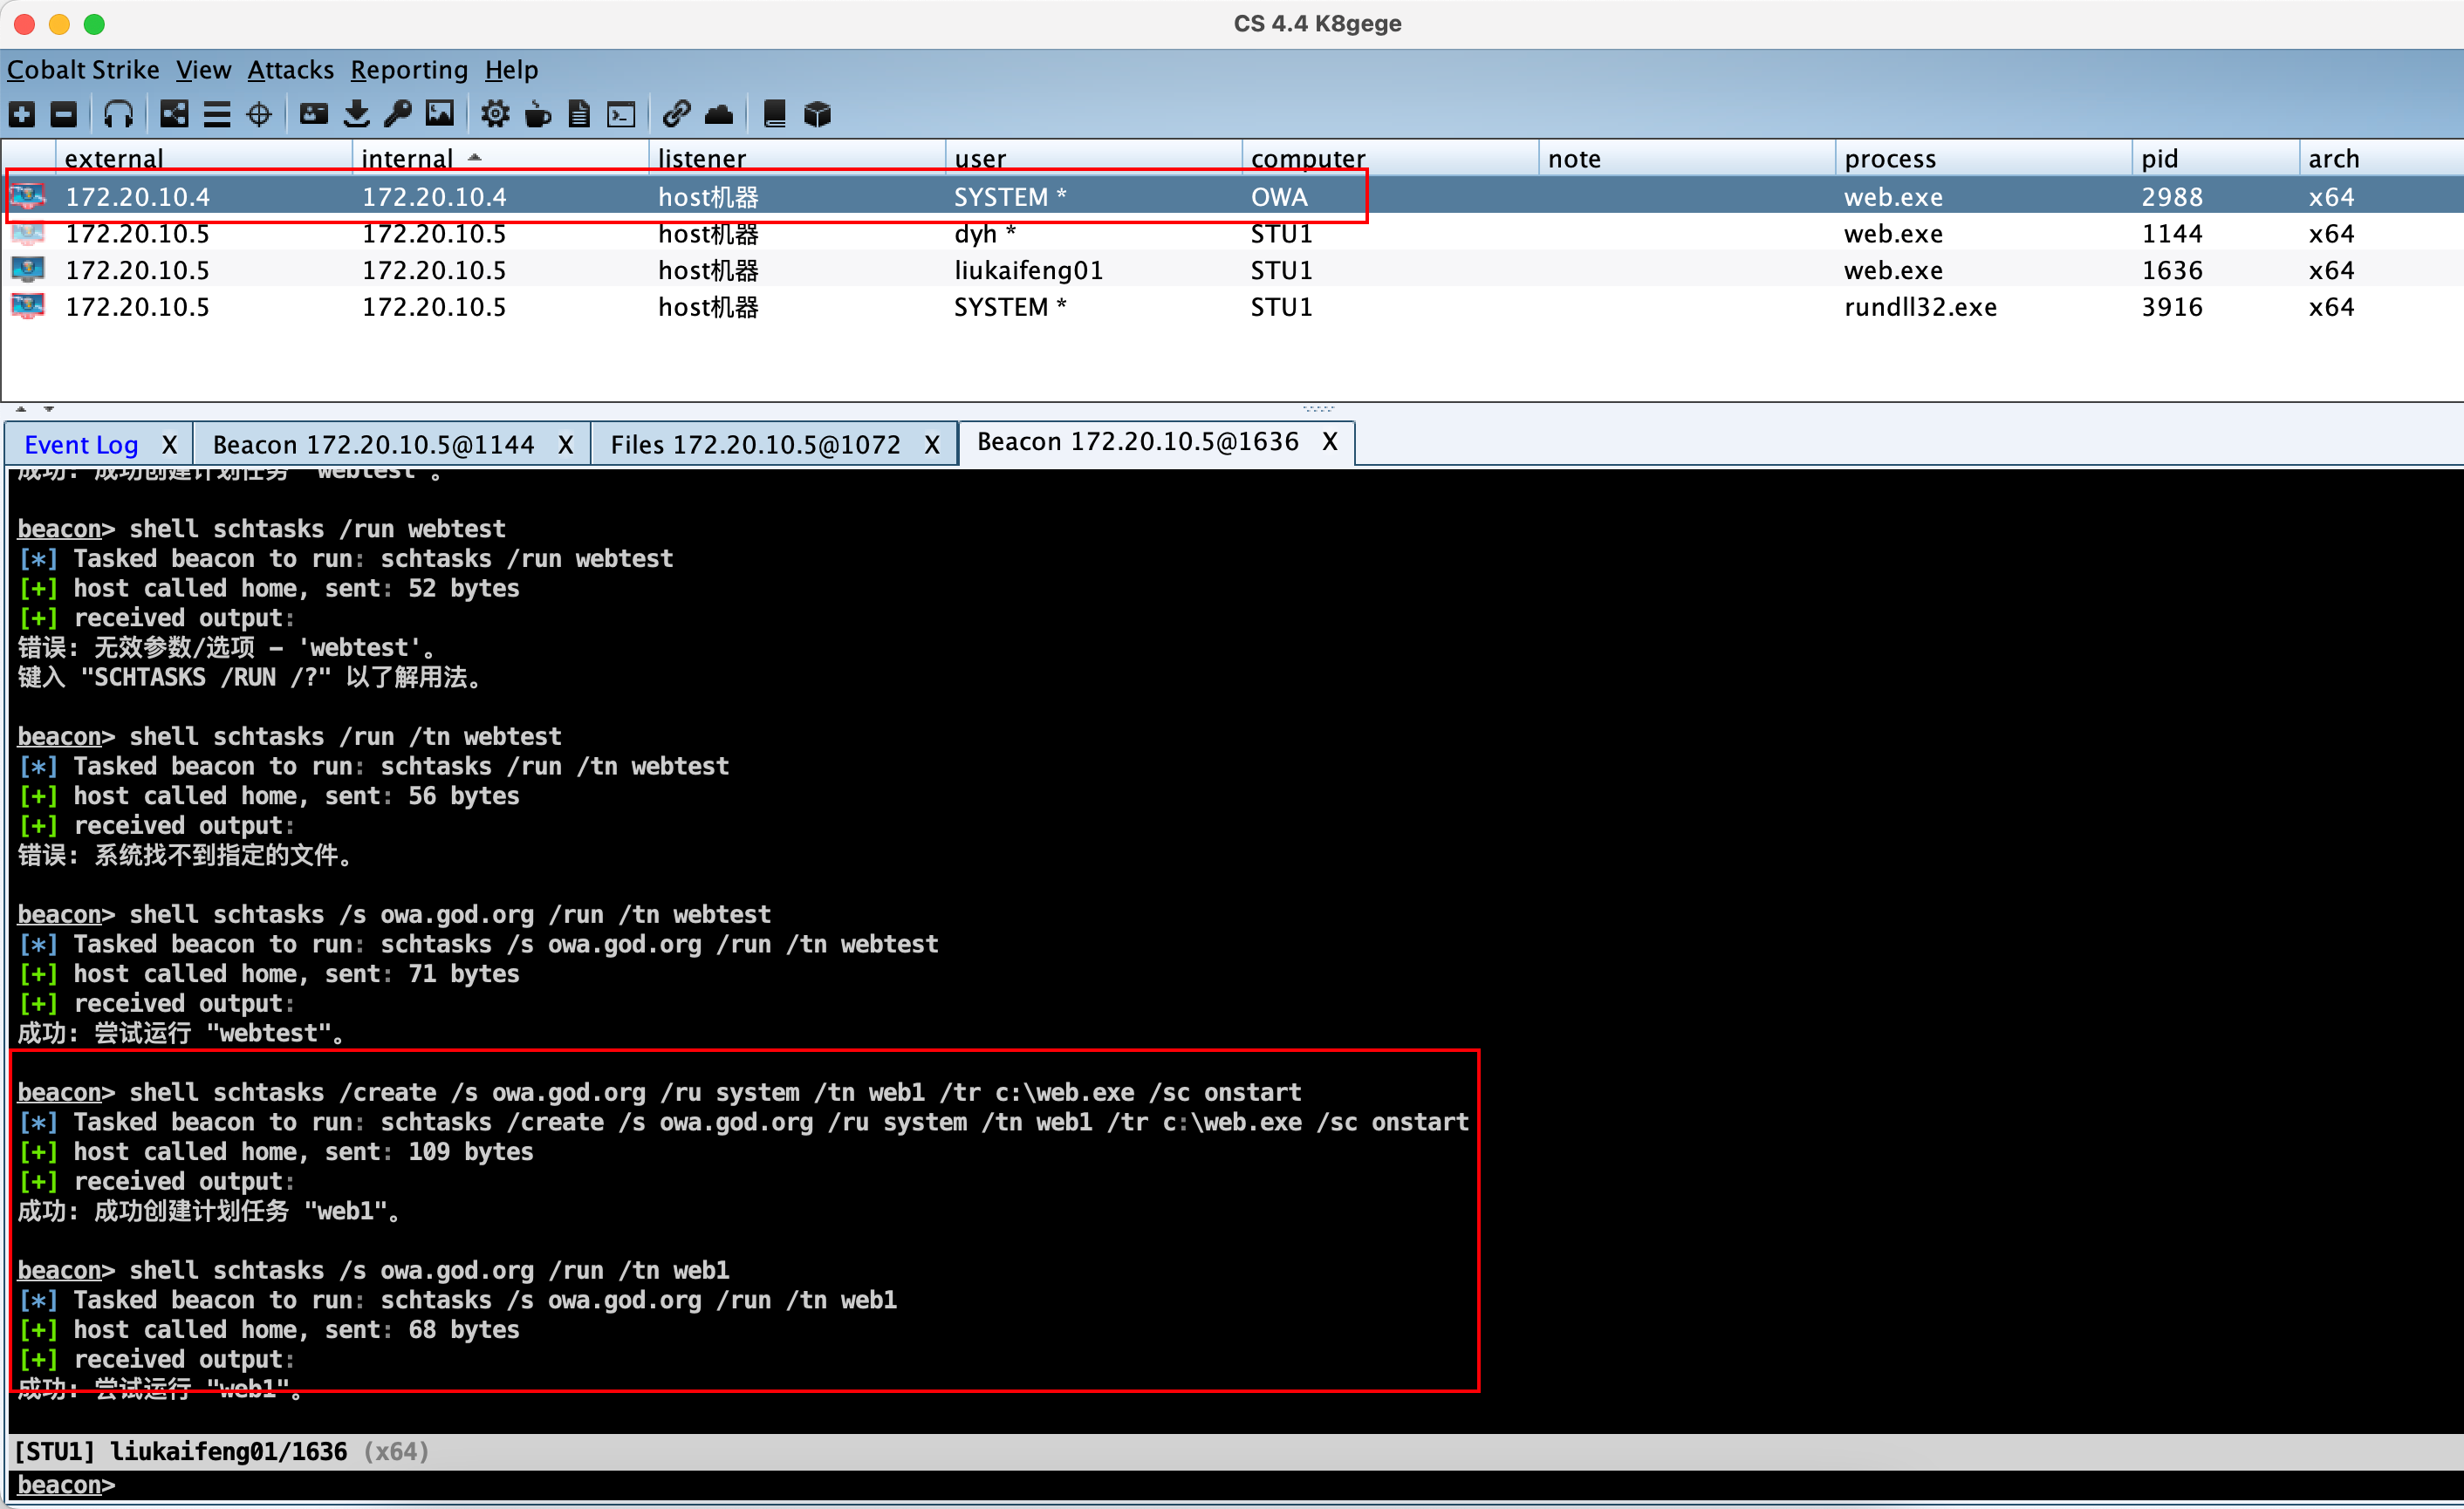Viewport: 2464px width, 1509px height.
Task: Click the terminal icon for Scripted Web Delivery
Action: pos(621,114)
